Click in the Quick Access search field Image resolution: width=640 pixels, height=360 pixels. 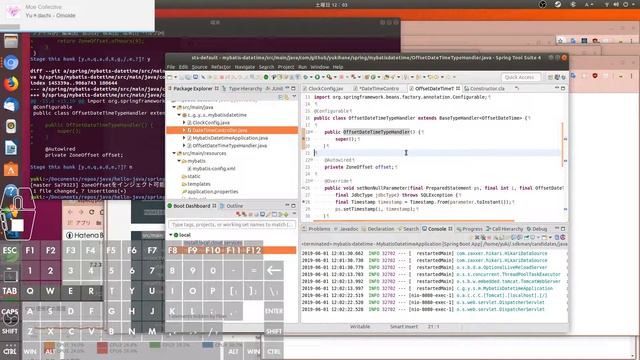click(x=520, y=77)
